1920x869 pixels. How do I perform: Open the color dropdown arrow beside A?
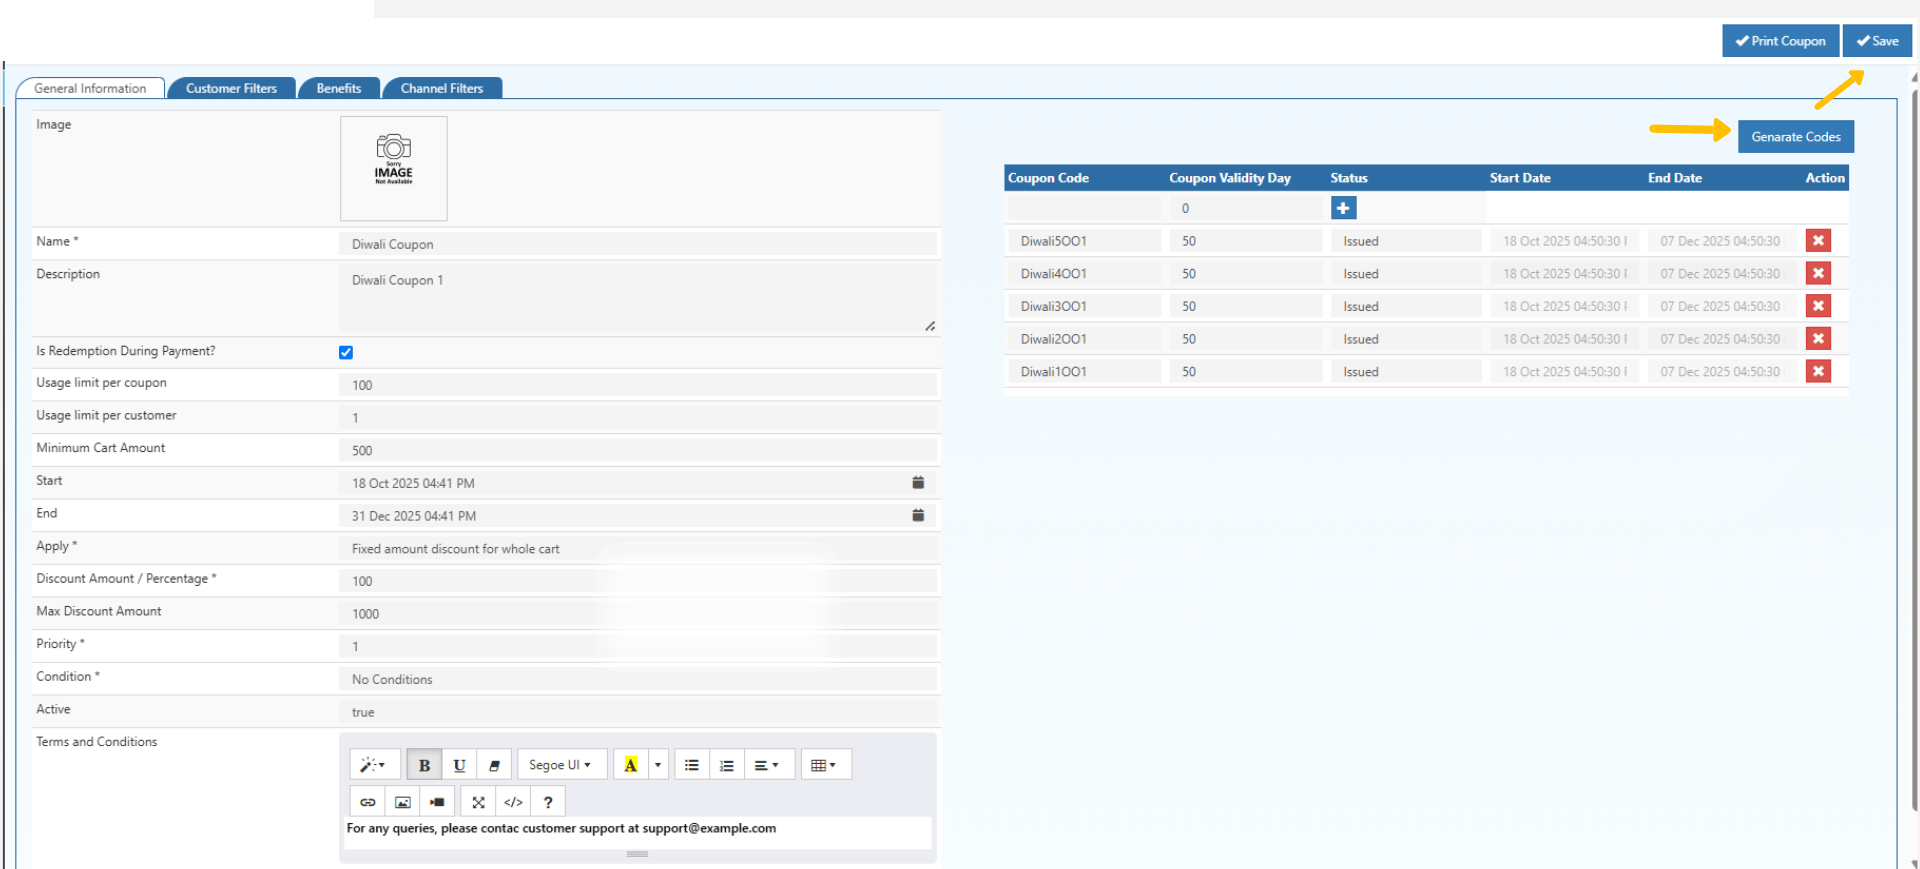click(658, 765)
